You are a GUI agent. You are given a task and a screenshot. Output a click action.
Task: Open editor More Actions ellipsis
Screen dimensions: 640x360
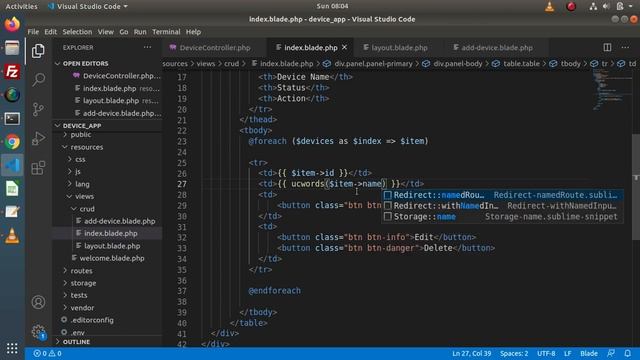click(x=625, y=47)
